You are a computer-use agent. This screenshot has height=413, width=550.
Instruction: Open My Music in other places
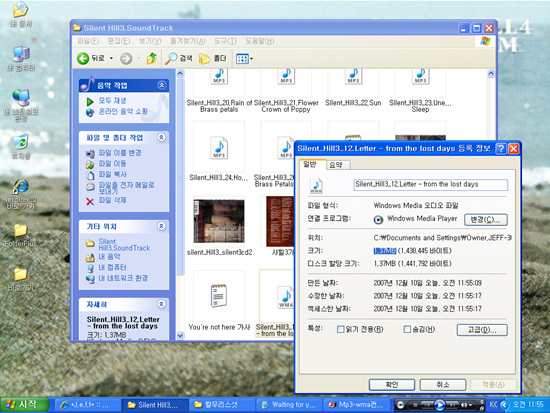(x=109, y=257)
